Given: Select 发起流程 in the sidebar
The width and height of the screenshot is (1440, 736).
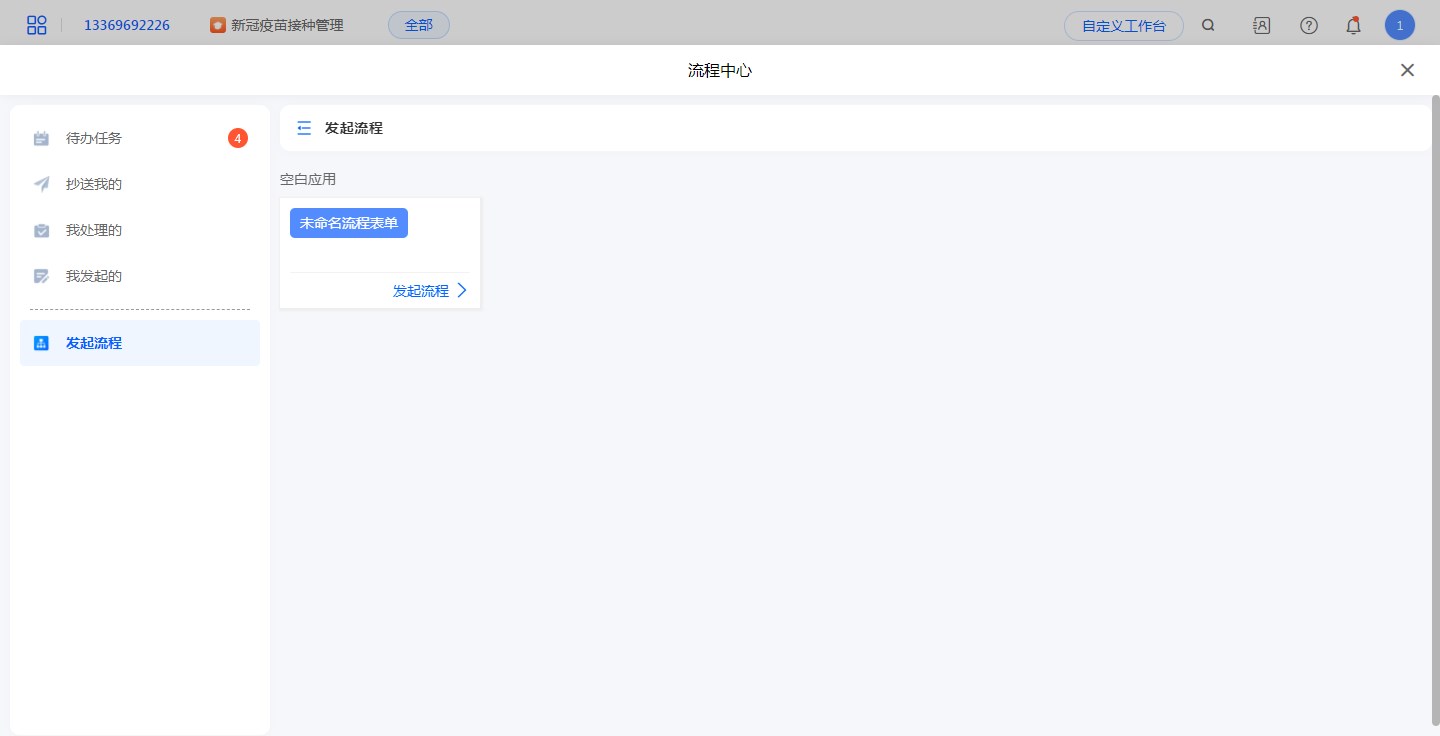Looking at the screenshot, I should pyautogui.click(x=94, y=343).
